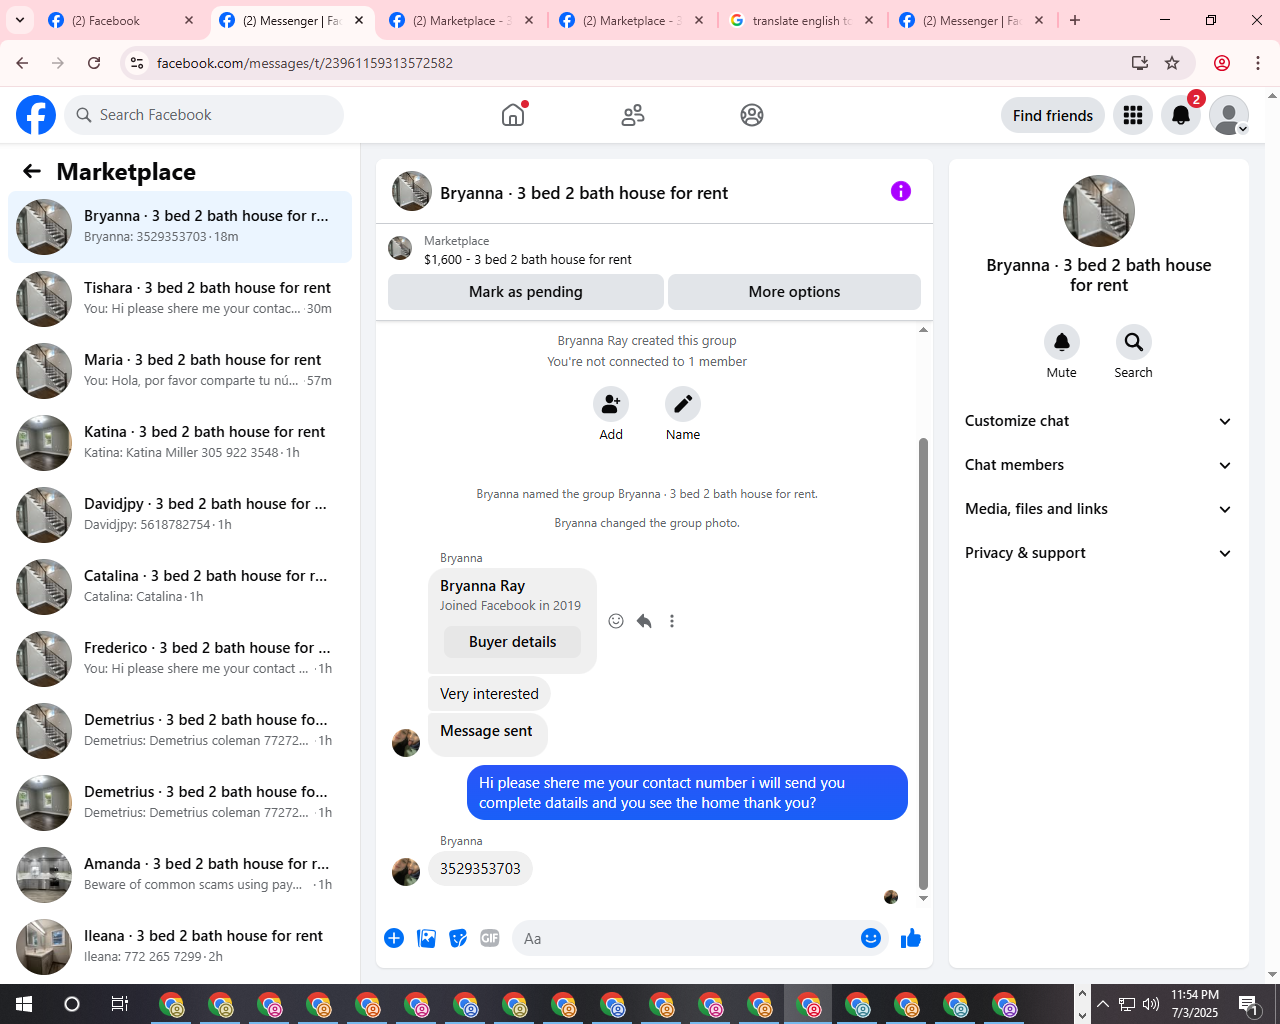The height and width of the screenshot is (1024, 1280).
Task: Bookmark this page star icon
Action: [x=1172, y=63]
